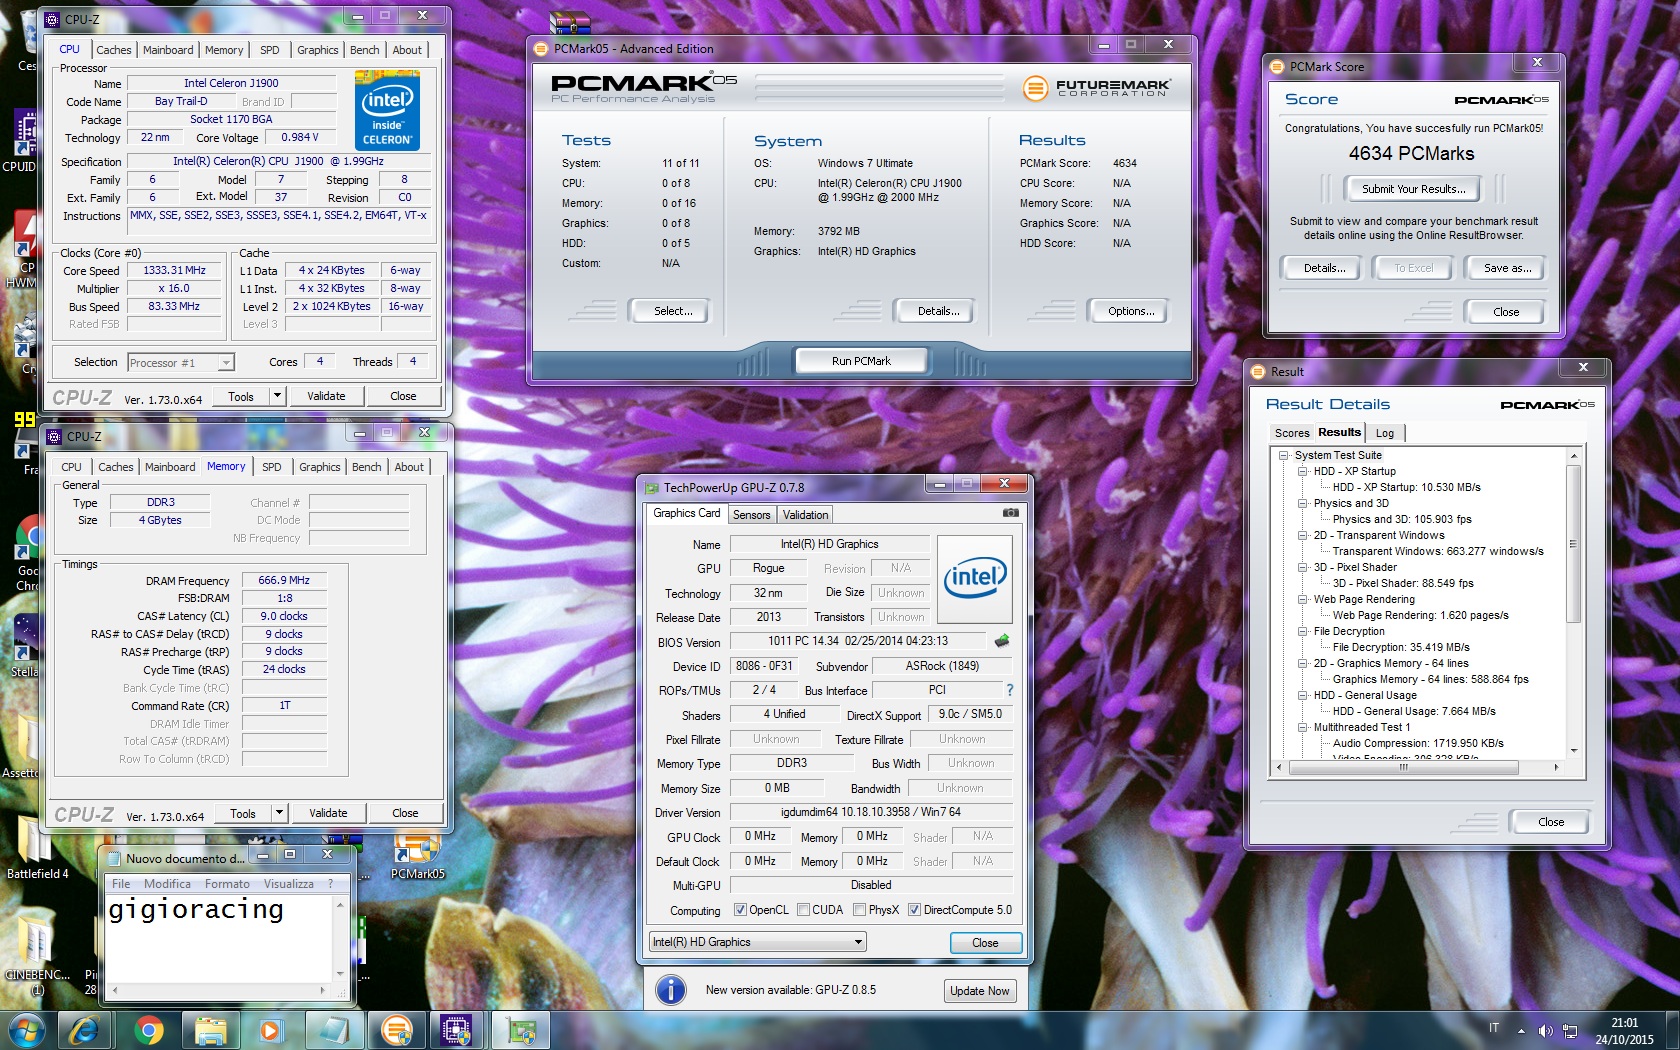This screenshot has width=1680, height=1050.
Task: Open the Windows Start orb
Action: [26, 1030]
